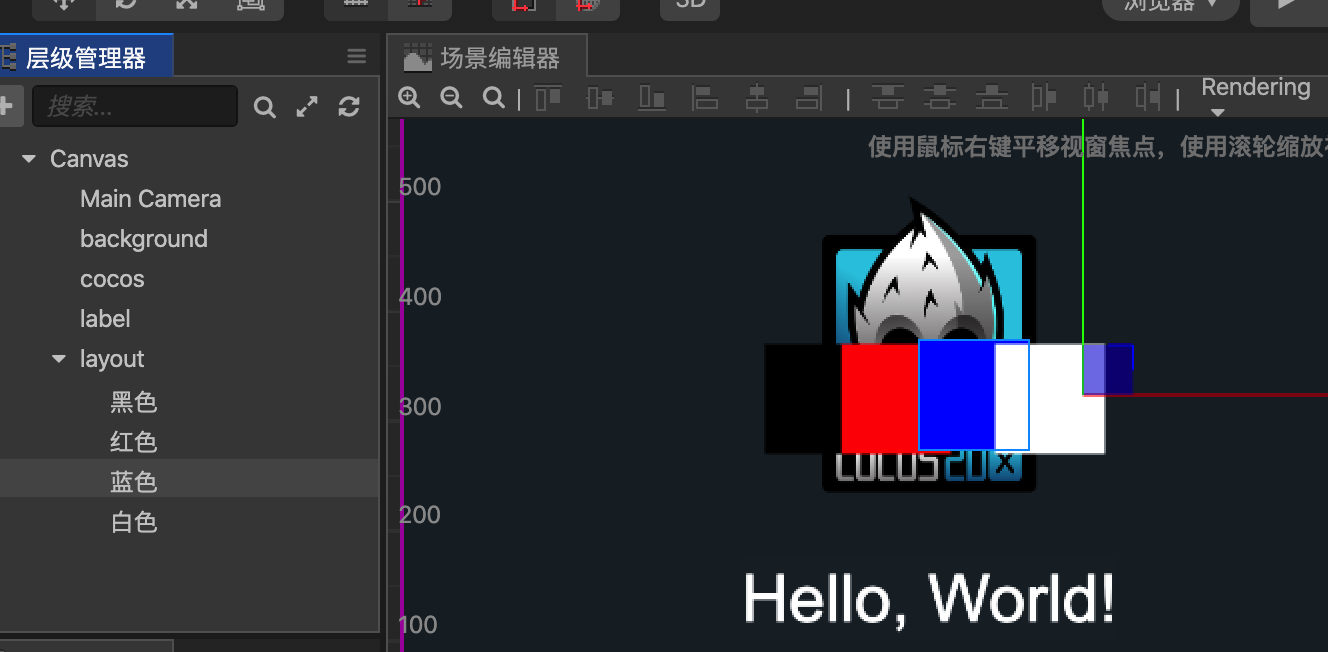Distribute nodes evenly by vertical centers
The width and height of the screenshot is (1328, 652).
coord(939,98)
